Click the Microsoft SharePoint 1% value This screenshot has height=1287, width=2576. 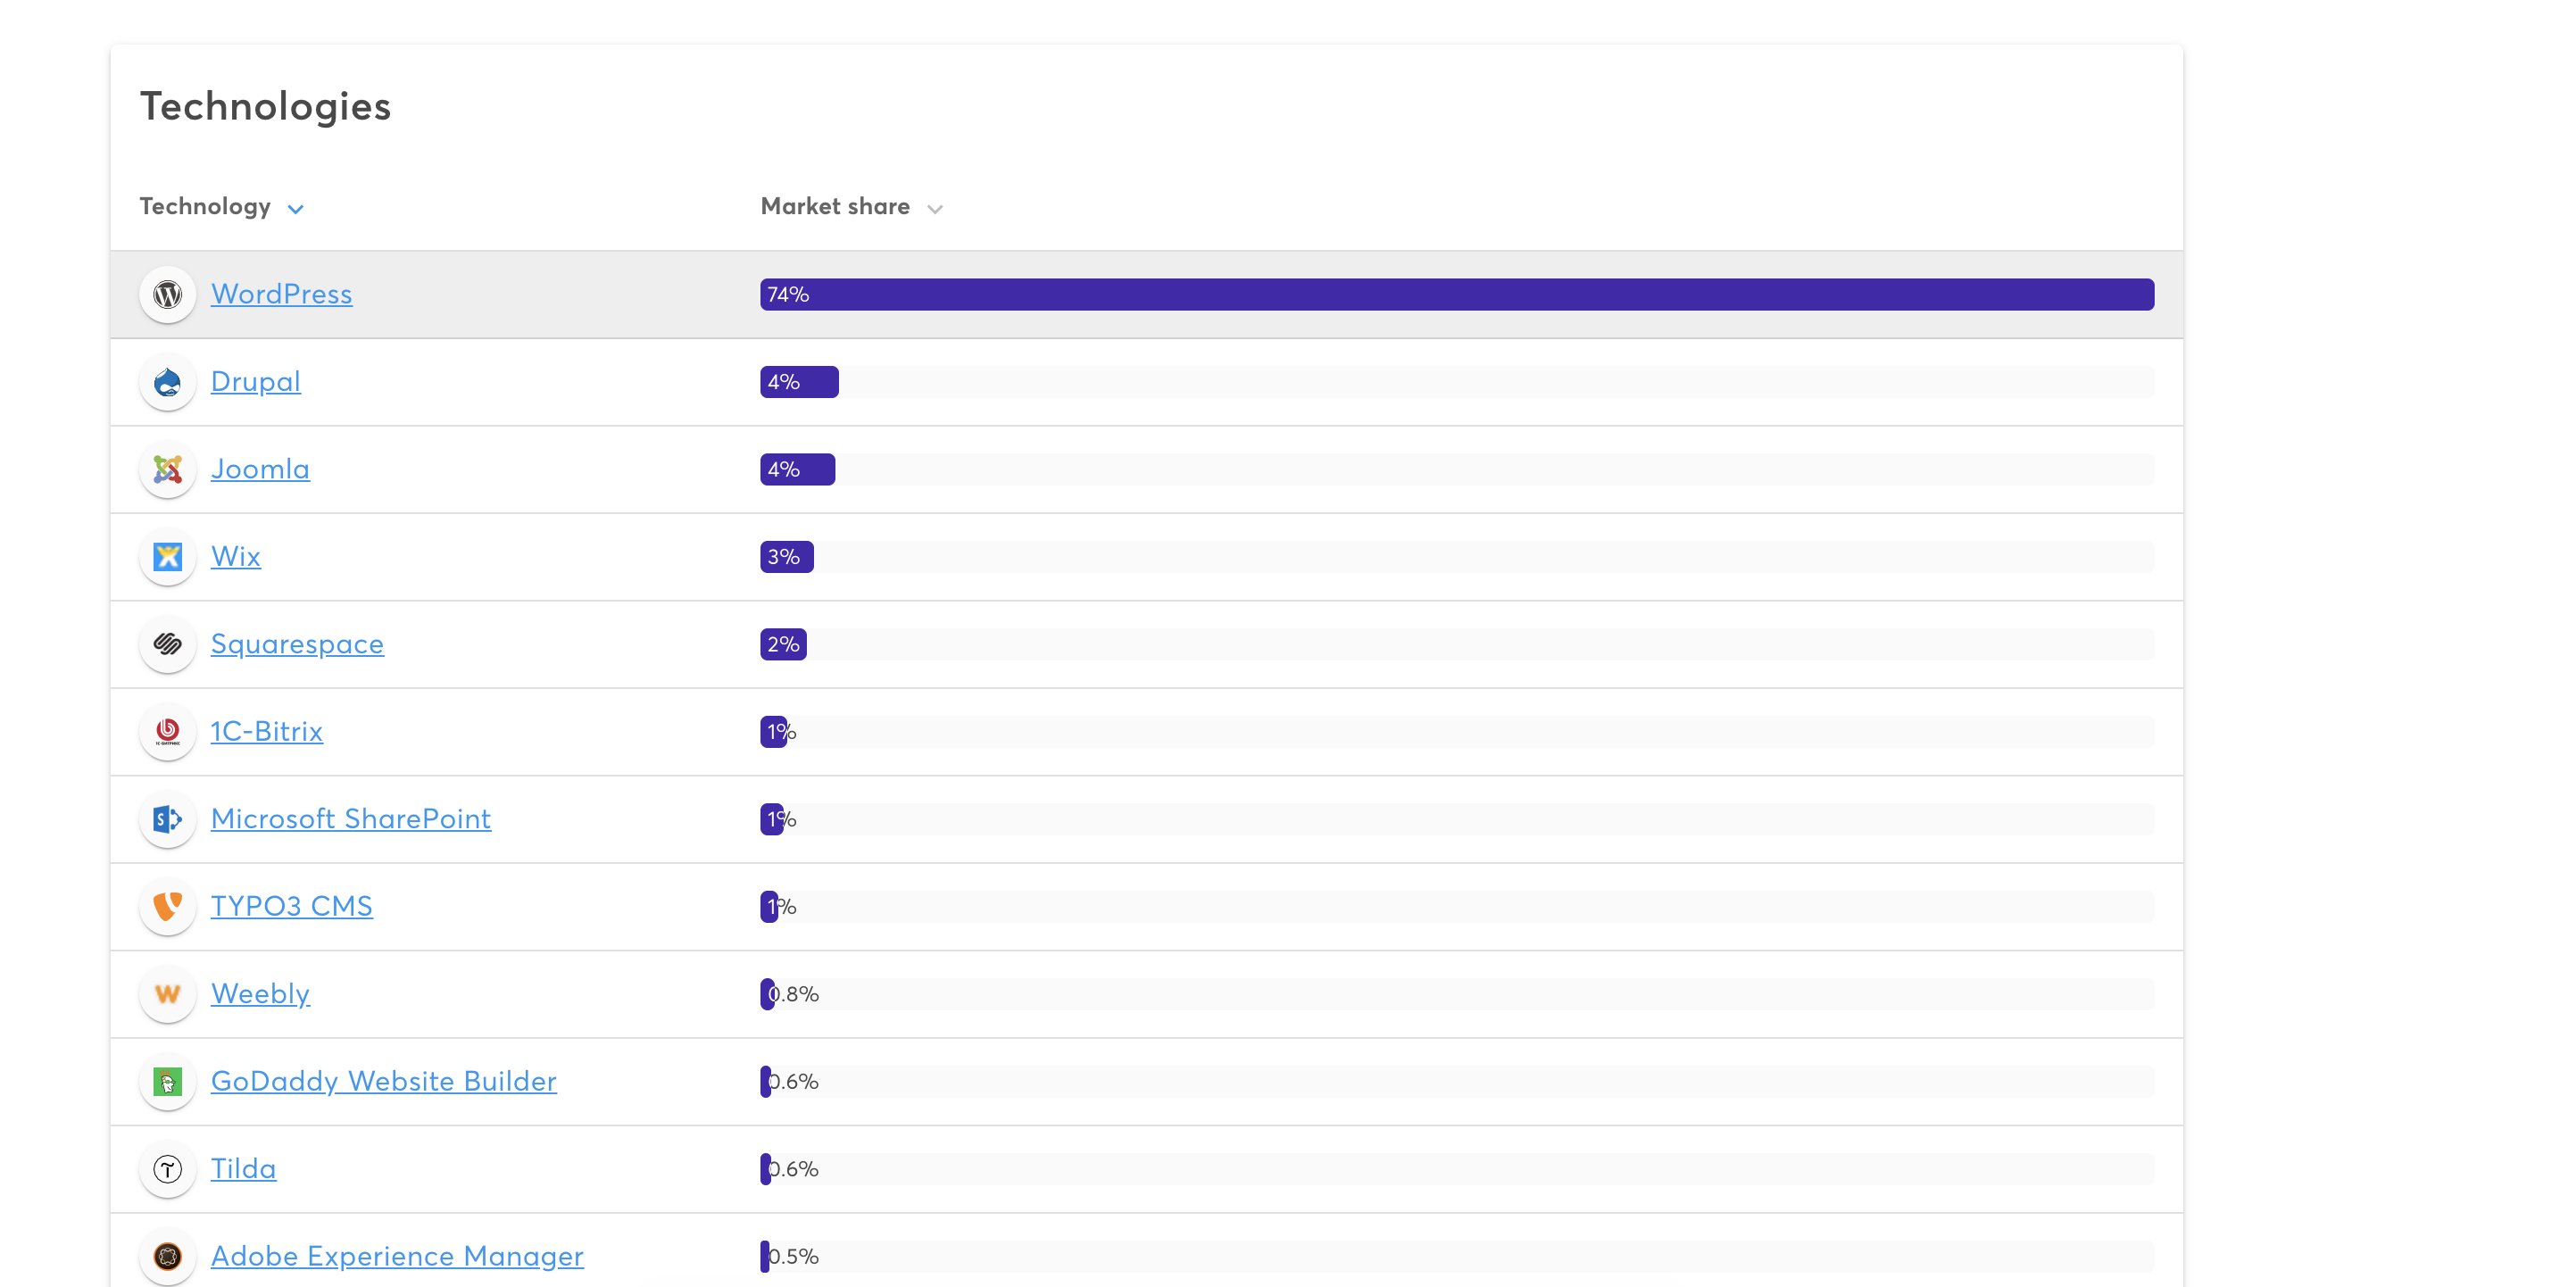coord(782,820)
